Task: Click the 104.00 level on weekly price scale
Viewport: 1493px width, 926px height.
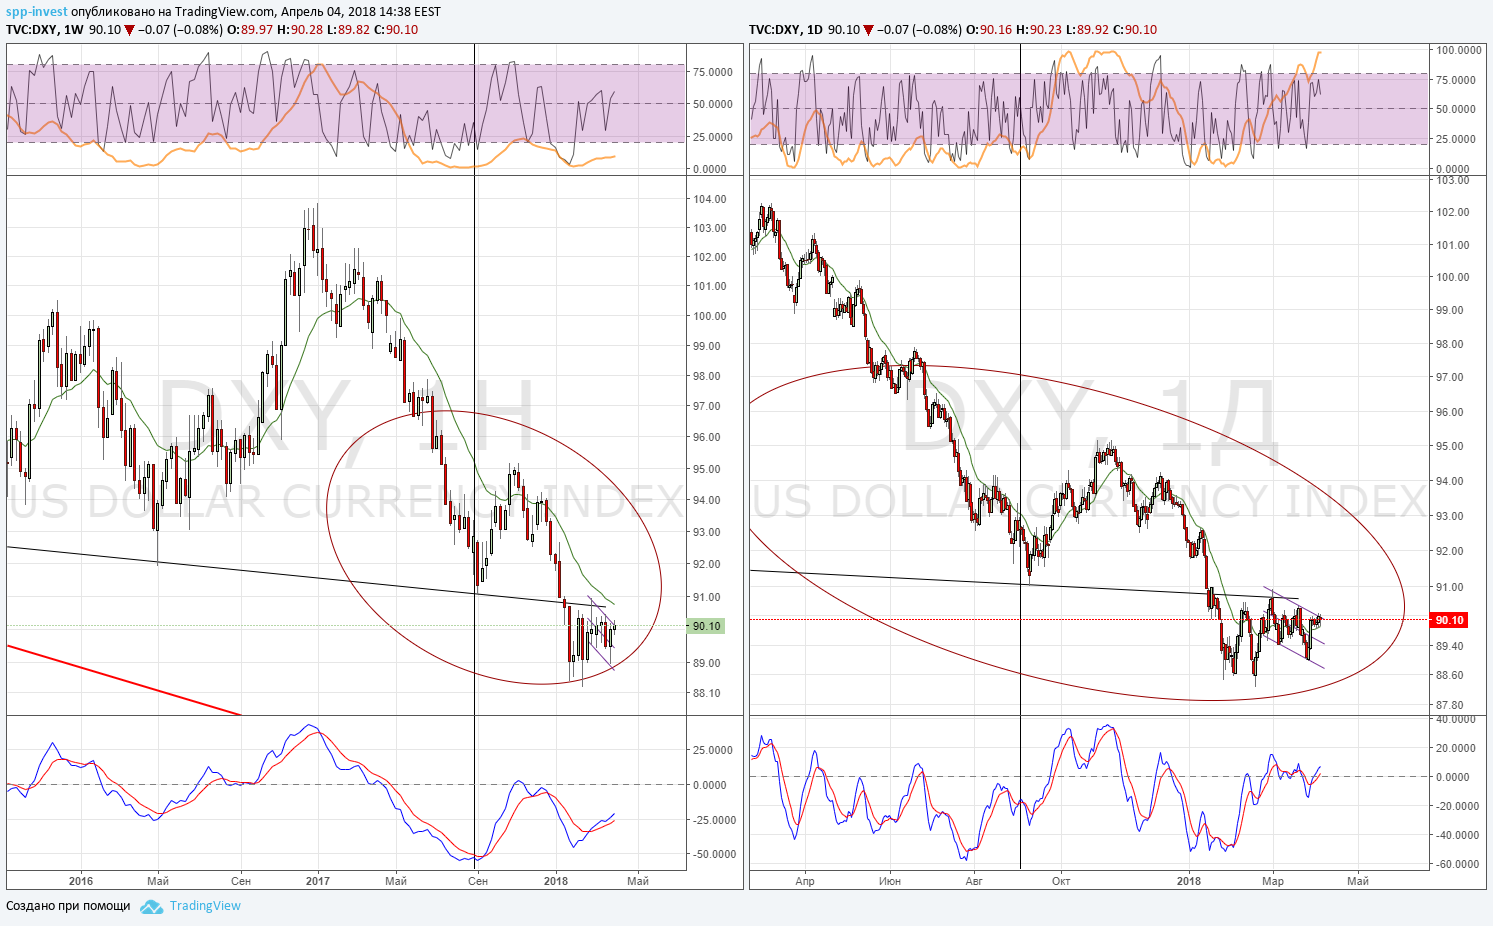Action: (710, 199)
